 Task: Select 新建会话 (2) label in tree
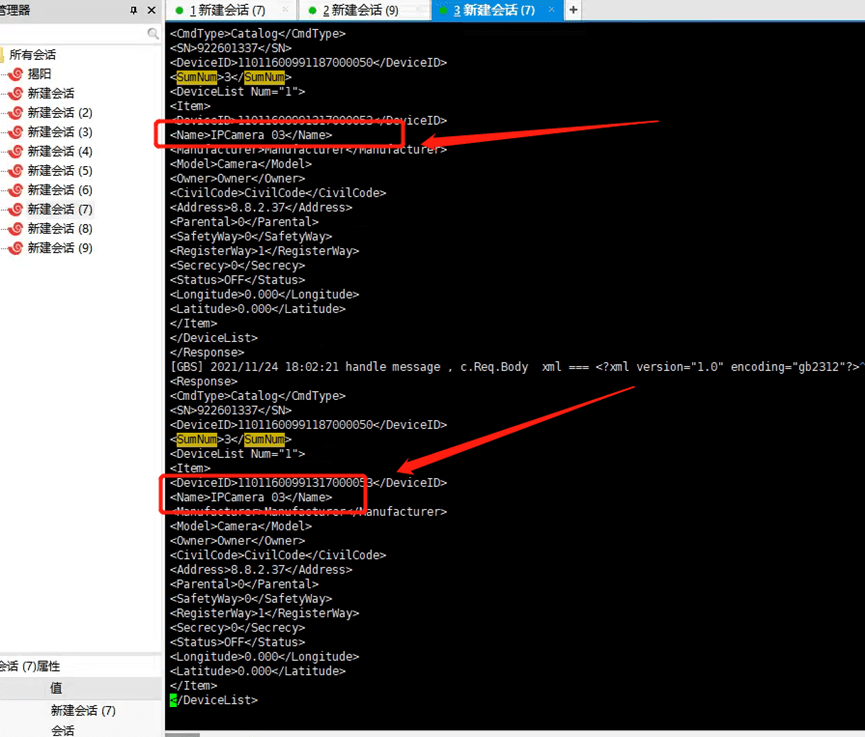coord(60,113)
